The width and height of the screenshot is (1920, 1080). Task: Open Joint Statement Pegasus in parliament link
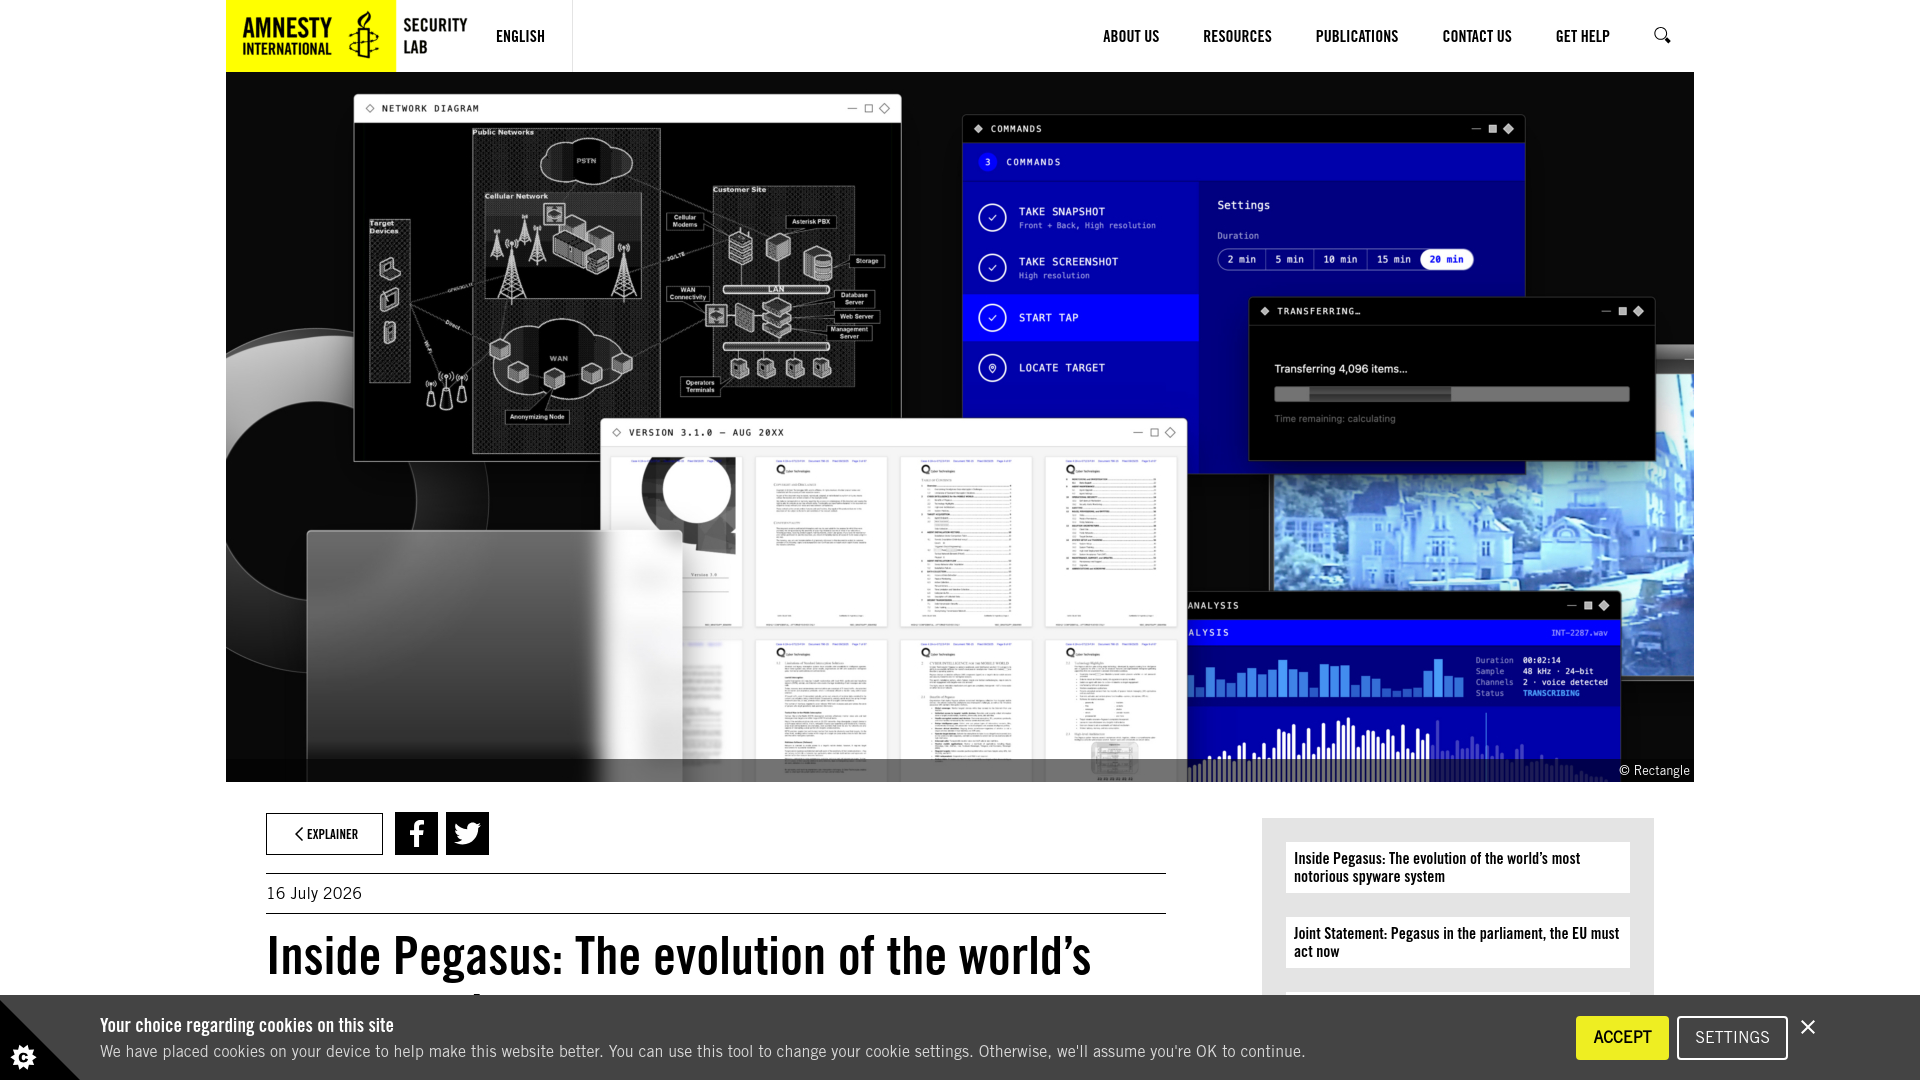tap(1458, 942)
